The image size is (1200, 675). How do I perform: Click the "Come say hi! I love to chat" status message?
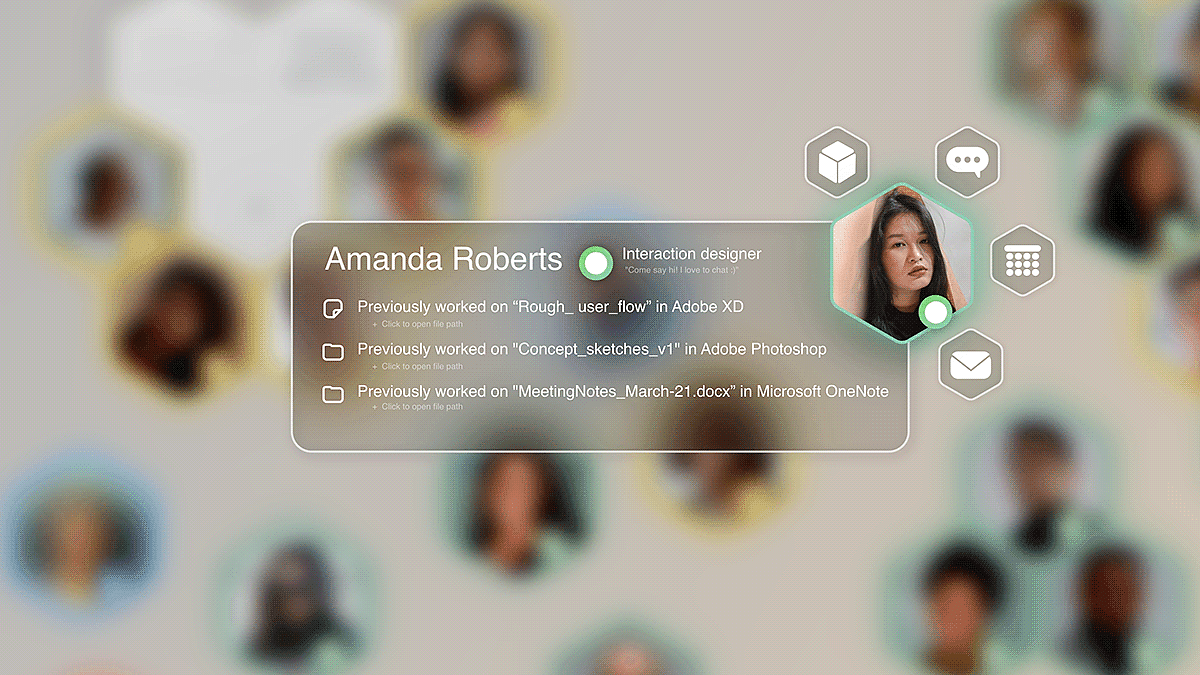coord(682,271)
